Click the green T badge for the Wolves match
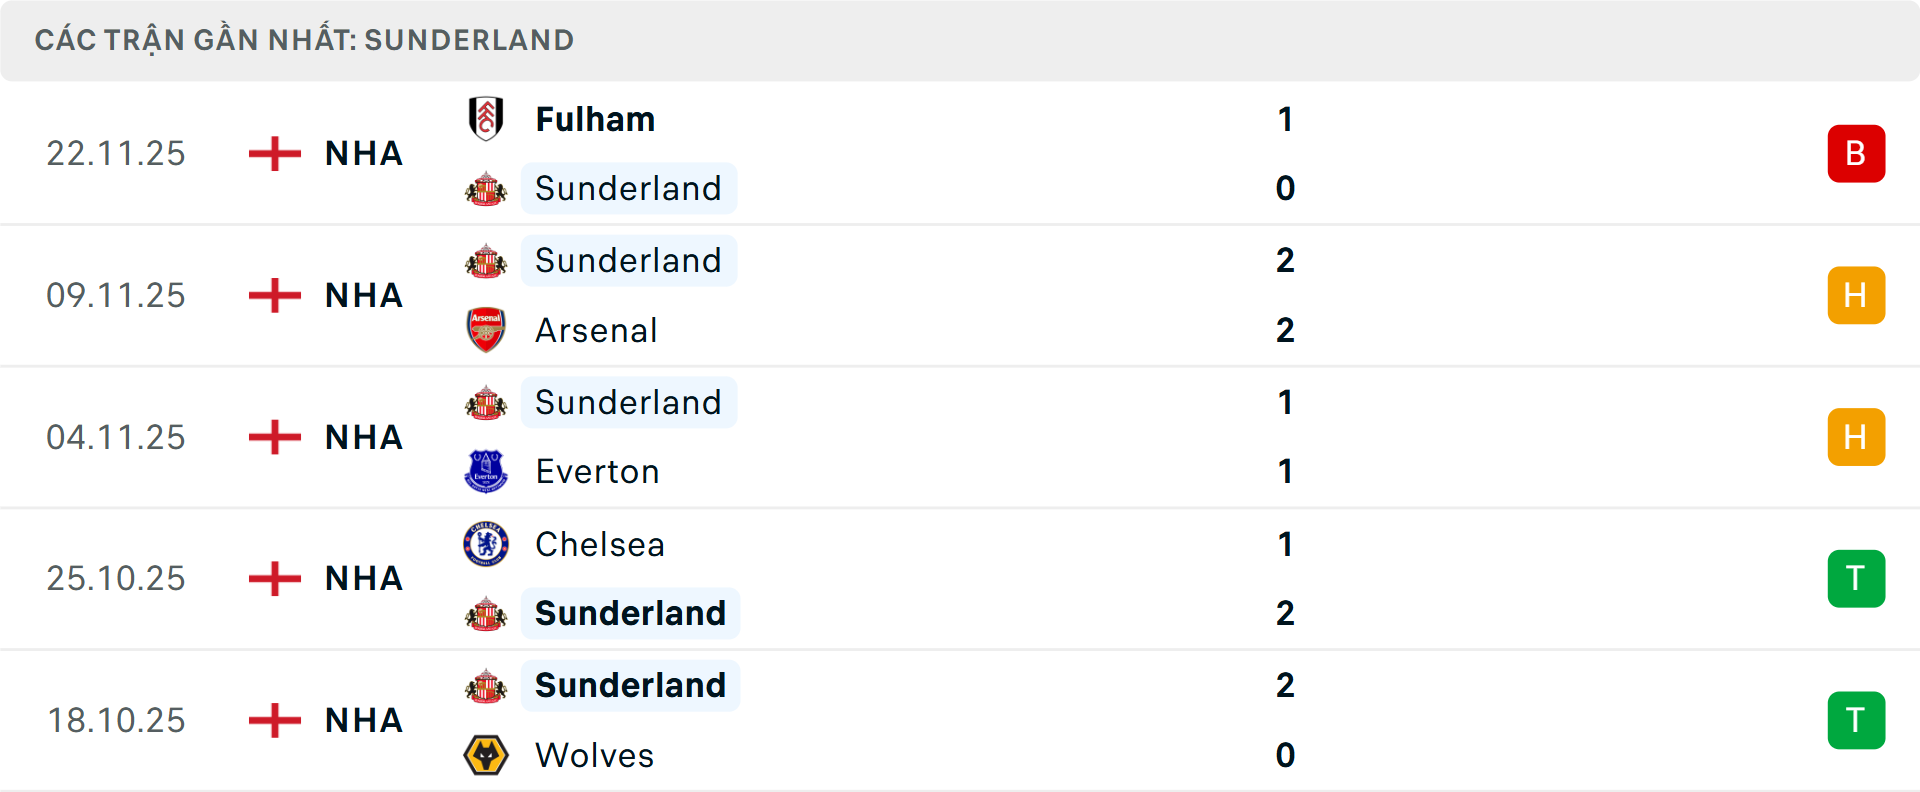1920x792 pixels. (1856, 720)
